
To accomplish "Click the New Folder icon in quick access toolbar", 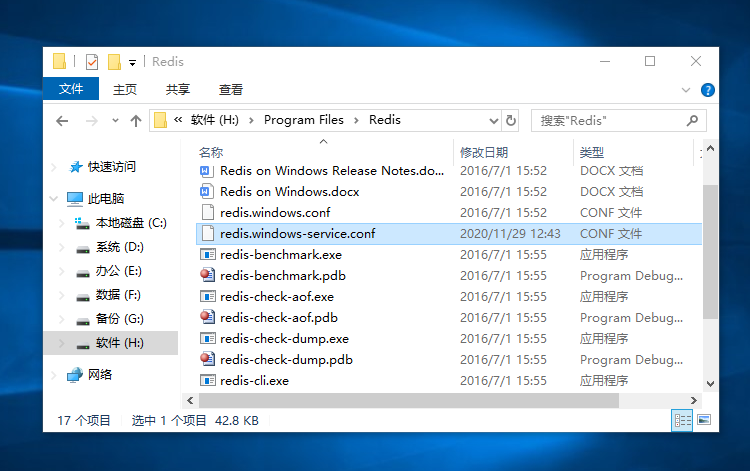I will pos(114,62).
